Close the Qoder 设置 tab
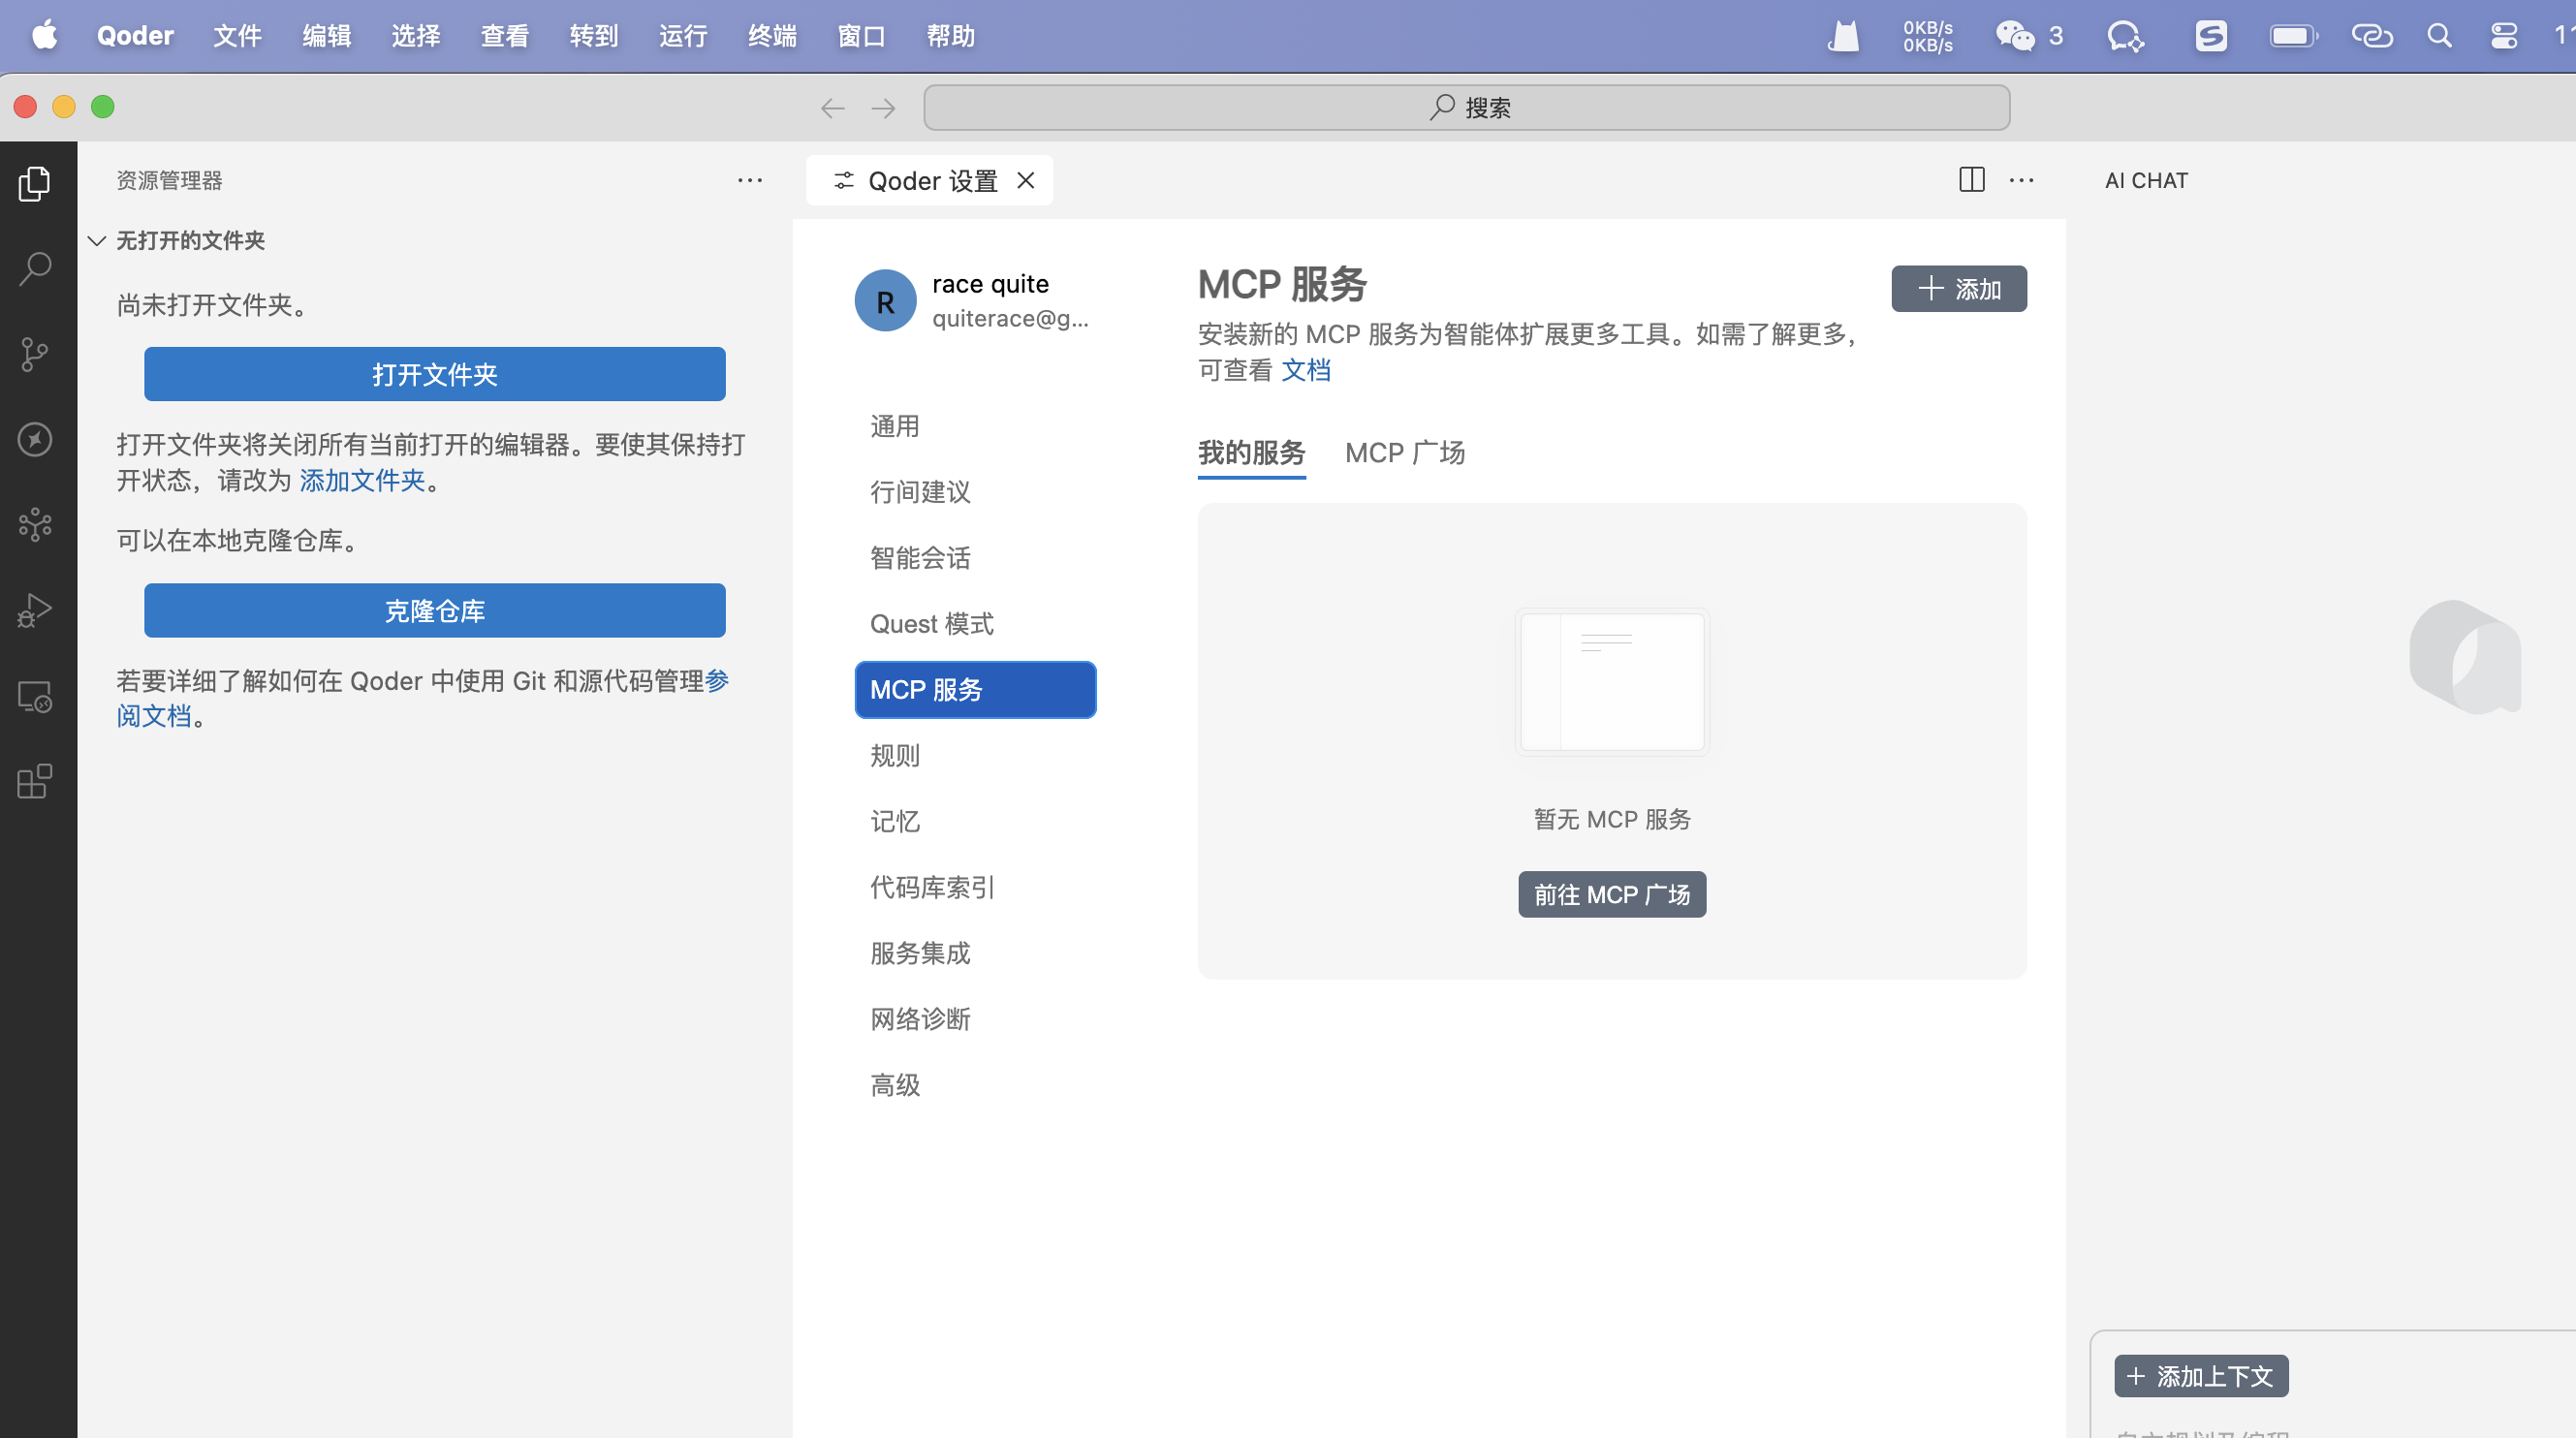 [x=1025, y=180]
